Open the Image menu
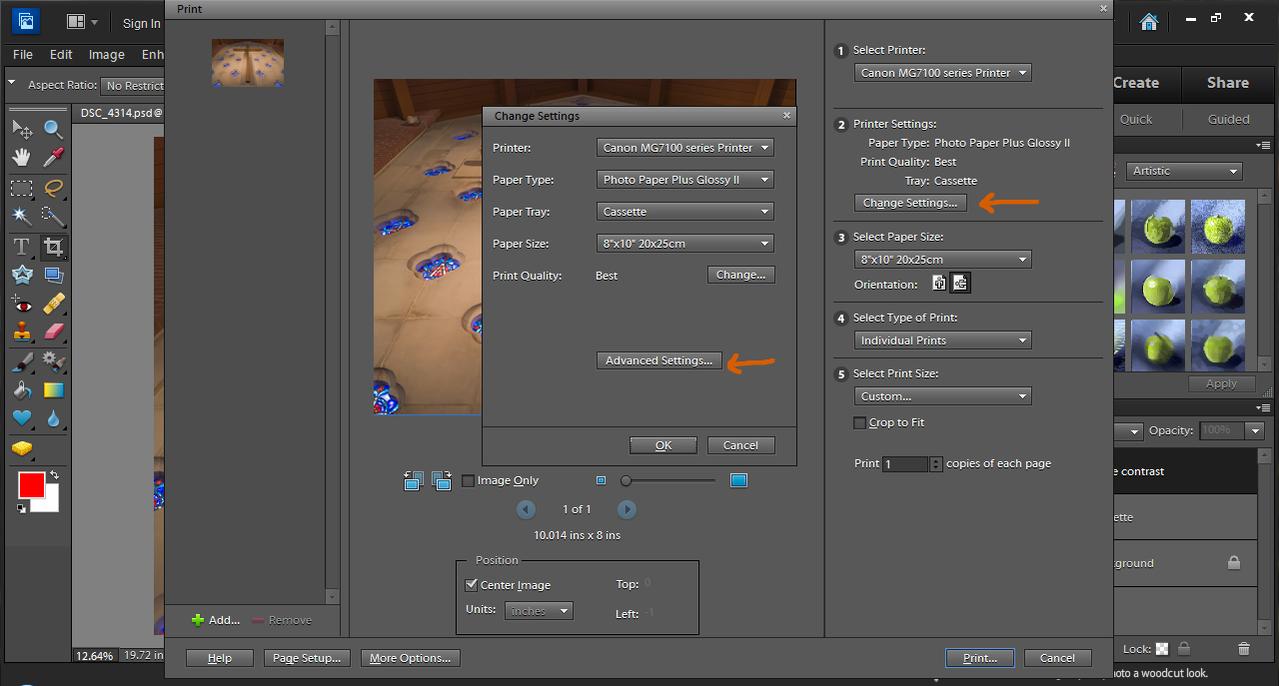This screenshot has height=686, width=1279. [106, 55]
